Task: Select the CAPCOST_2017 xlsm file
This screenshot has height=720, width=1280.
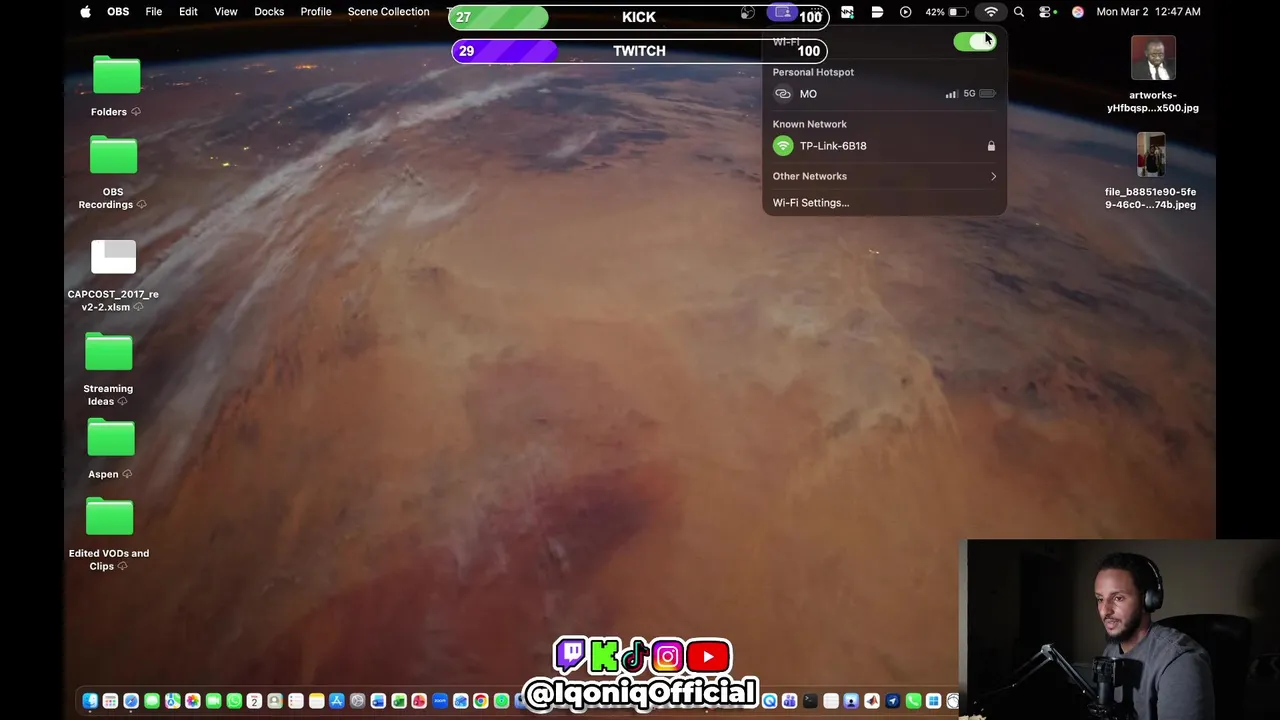Action: pyautogui.click(x=113, y=257)
